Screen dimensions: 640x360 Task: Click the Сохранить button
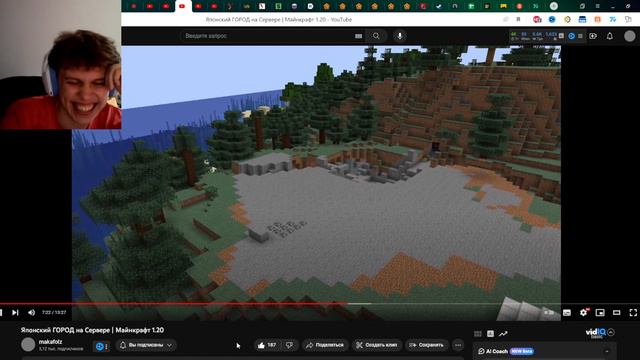pos(427,345)
